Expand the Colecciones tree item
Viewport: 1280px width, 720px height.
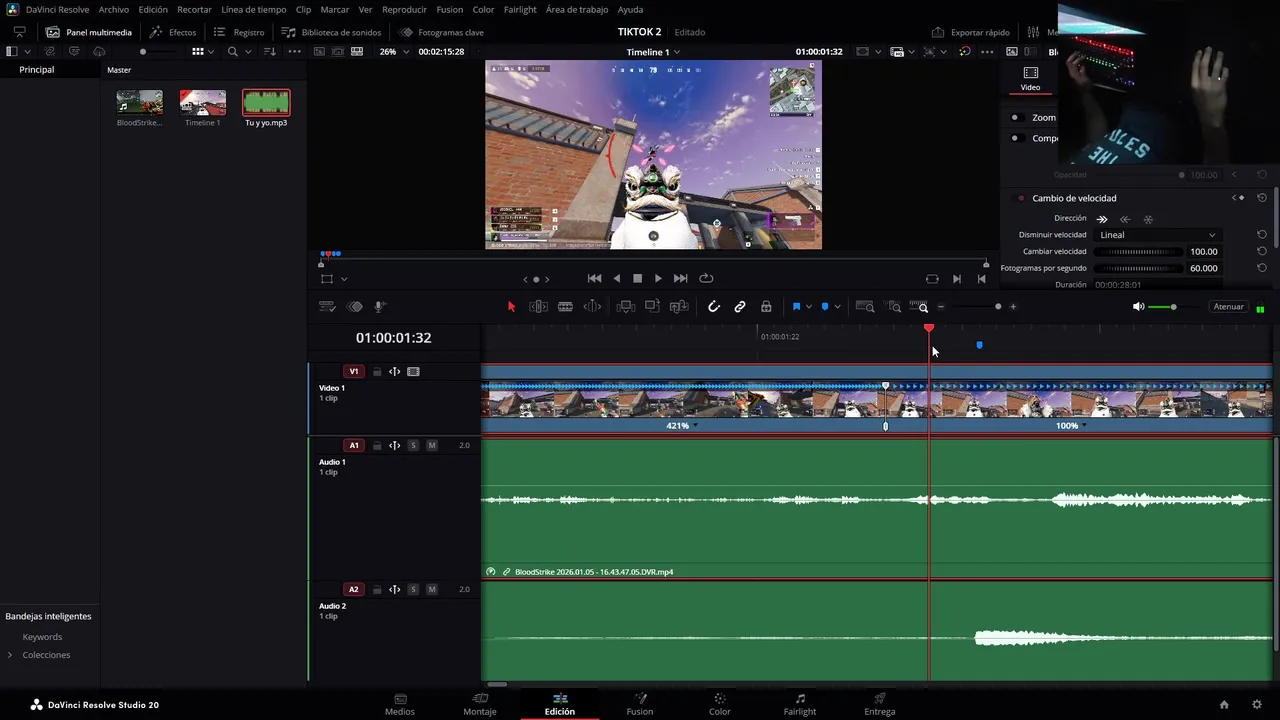[10, 655]
